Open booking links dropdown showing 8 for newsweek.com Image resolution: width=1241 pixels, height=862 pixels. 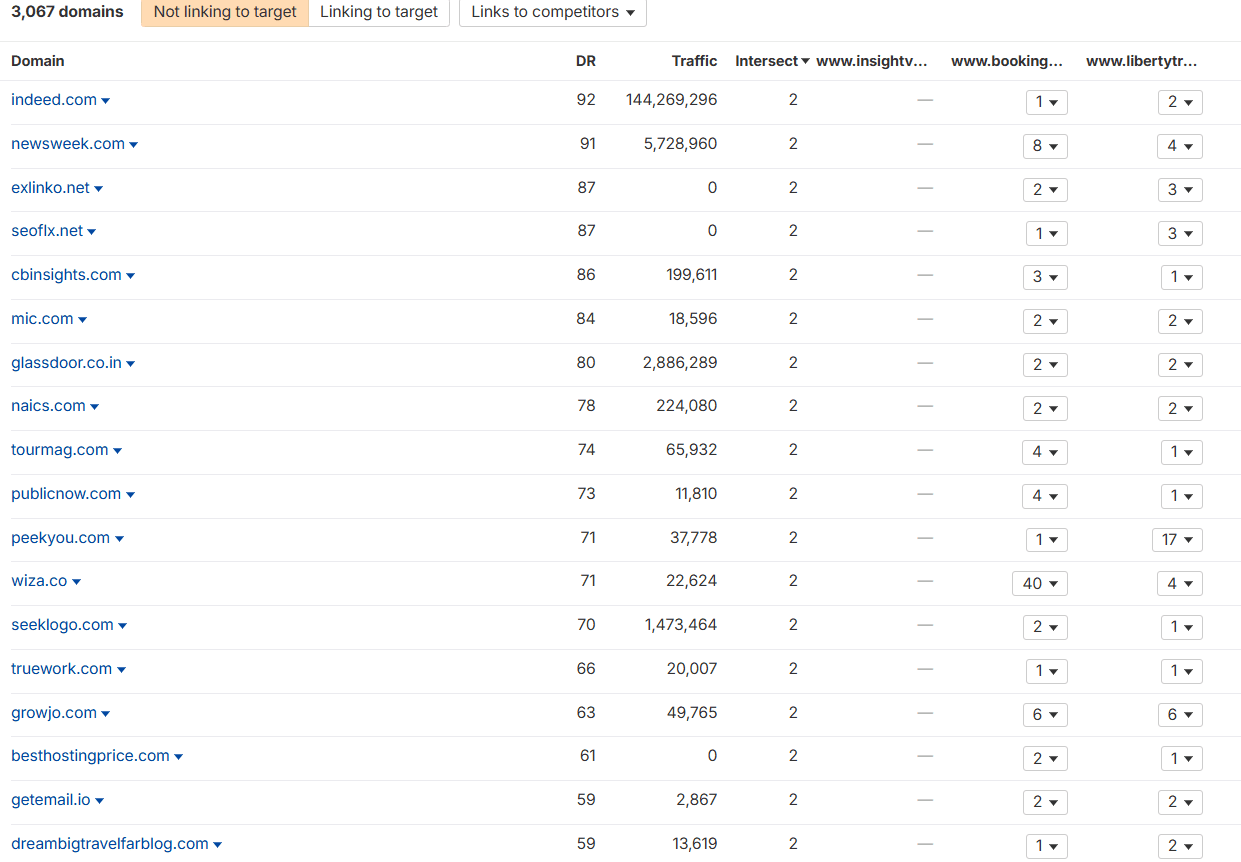click(x=1045, y=146)
